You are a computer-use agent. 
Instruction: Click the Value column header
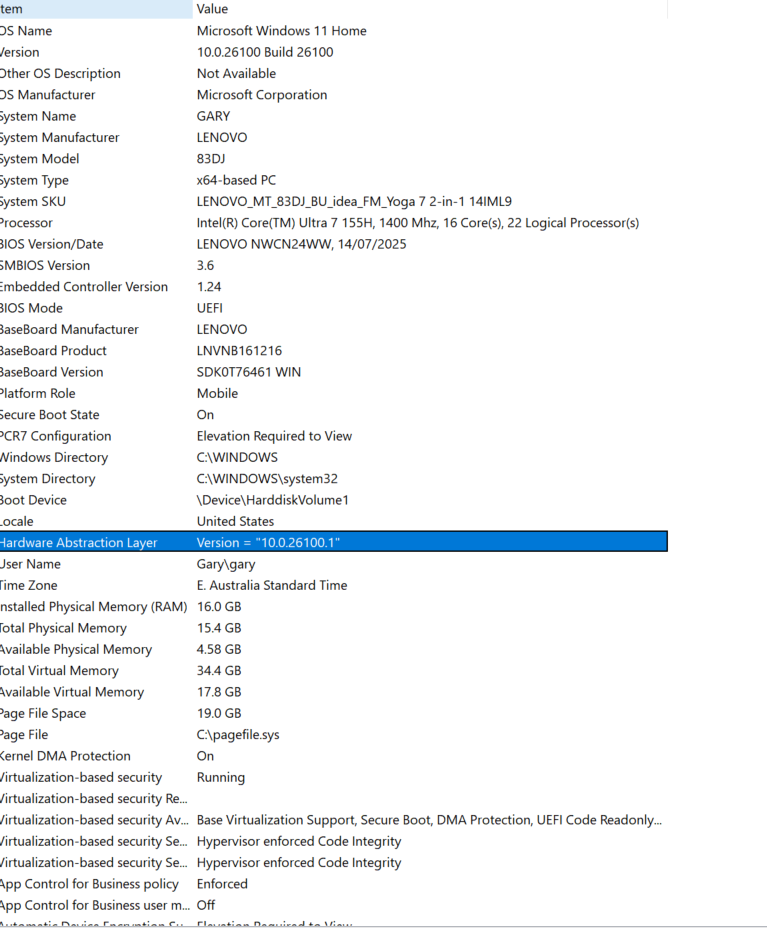430,9
